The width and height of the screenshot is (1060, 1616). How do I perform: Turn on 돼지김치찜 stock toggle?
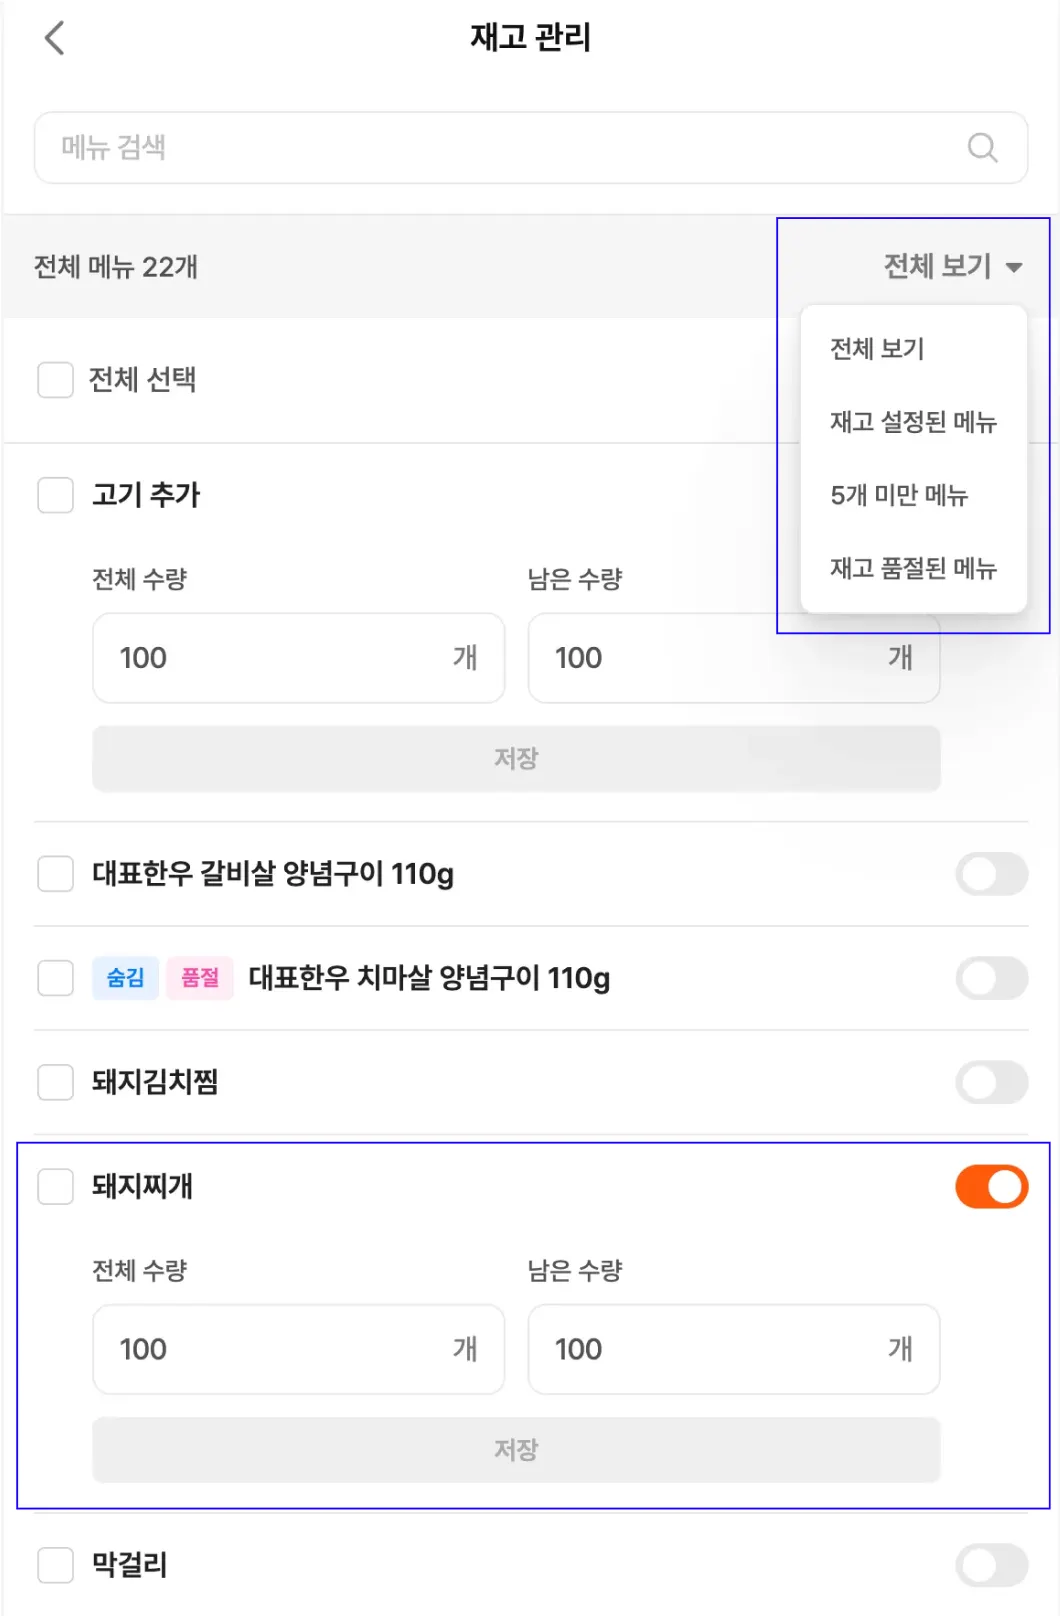click(x=991, y=1082)
